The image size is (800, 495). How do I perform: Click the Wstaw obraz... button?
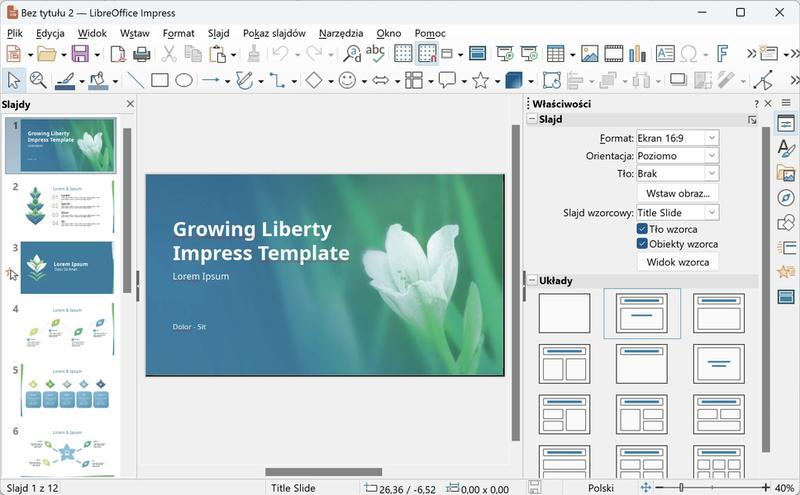678,193
